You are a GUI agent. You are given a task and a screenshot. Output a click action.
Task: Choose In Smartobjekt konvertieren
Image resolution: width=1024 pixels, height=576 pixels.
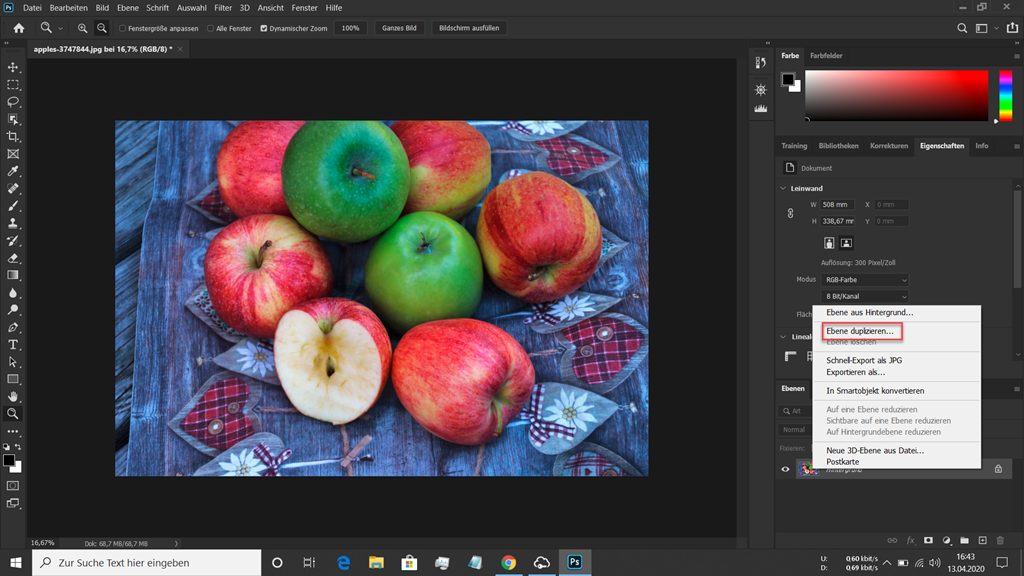click(875, 391)
